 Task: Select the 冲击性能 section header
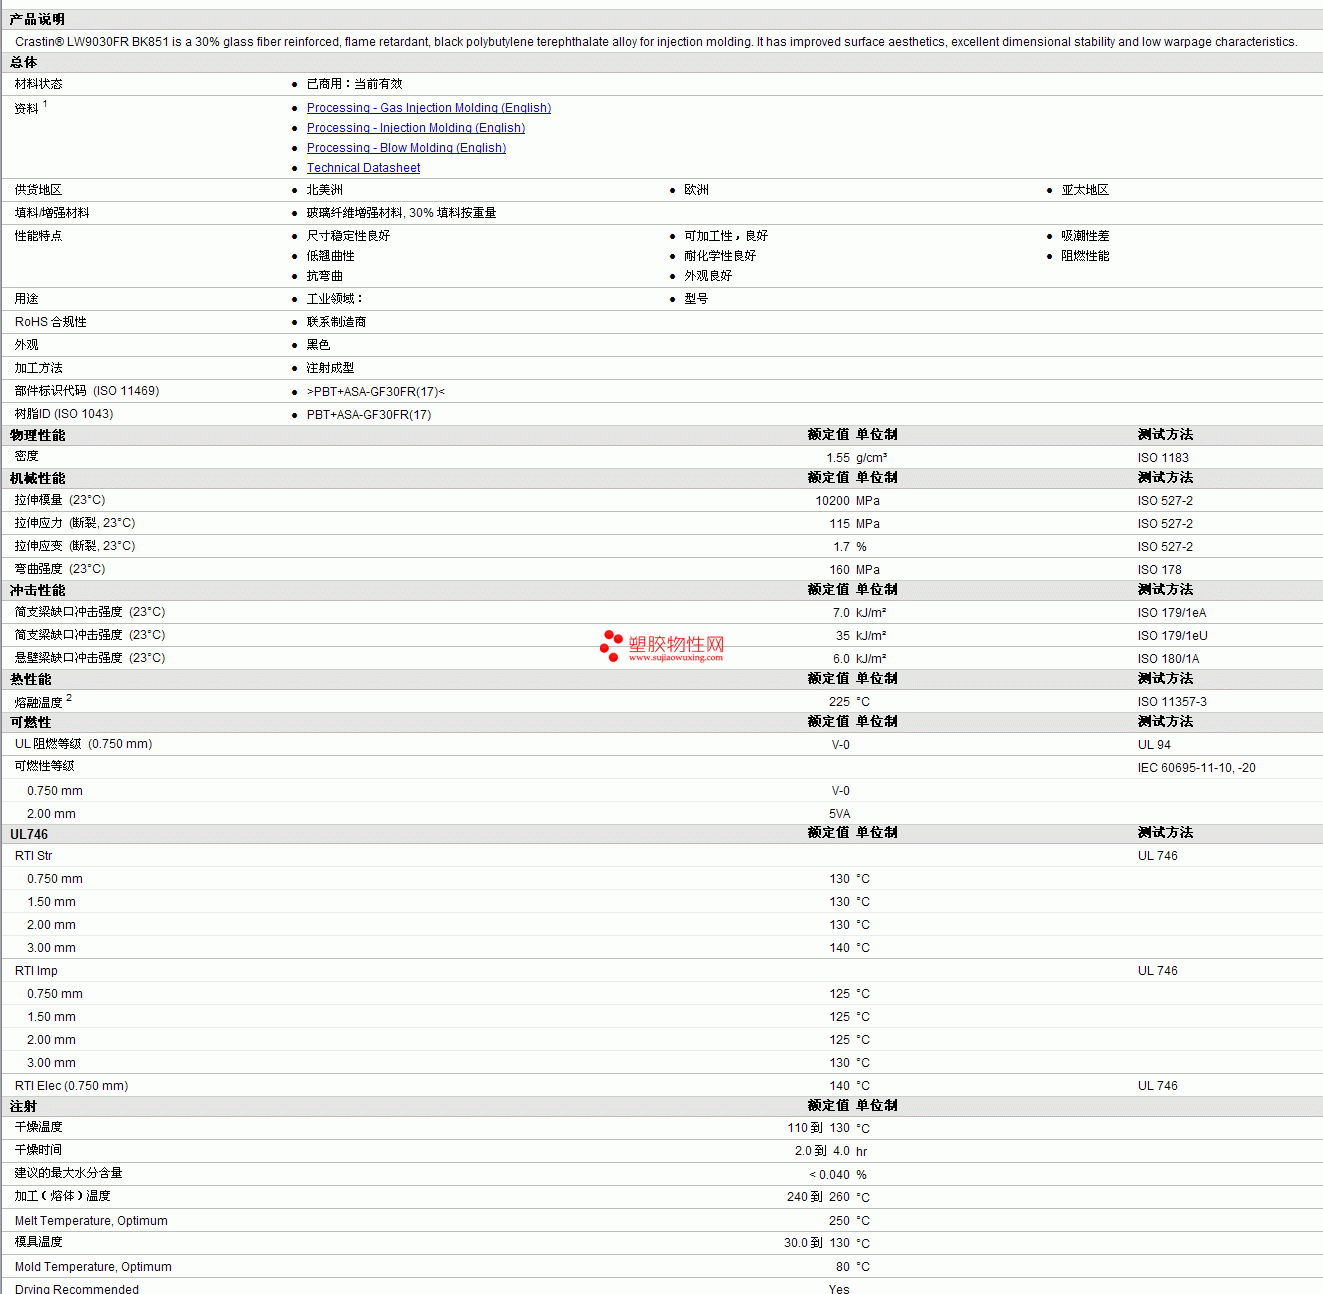pos(37,590)
